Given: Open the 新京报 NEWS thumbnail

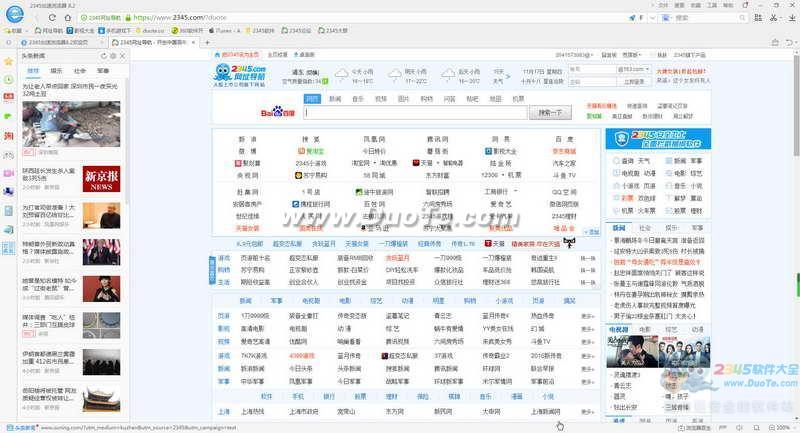Looking at the screenshot, I should (102, 179).
